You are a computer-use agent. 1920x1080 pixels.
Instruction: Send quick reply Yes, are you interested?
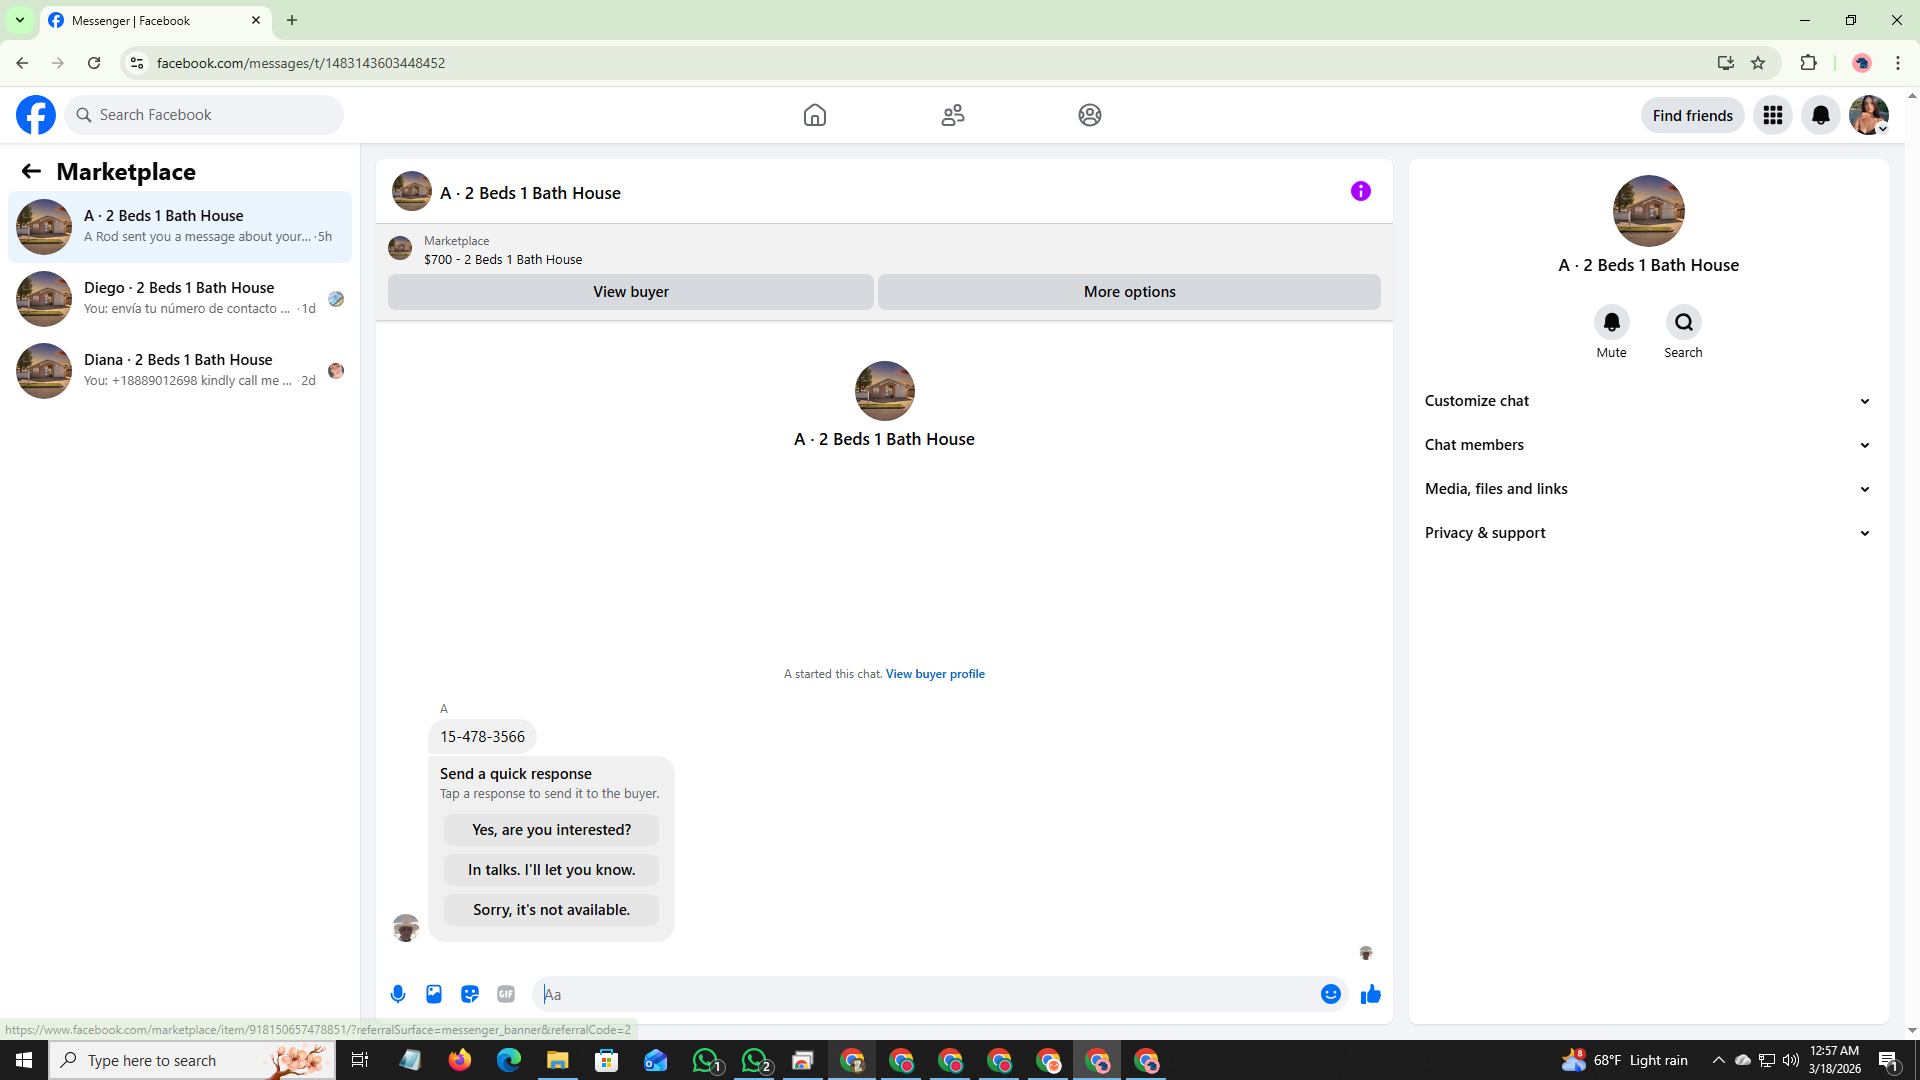tap(552, 830)
